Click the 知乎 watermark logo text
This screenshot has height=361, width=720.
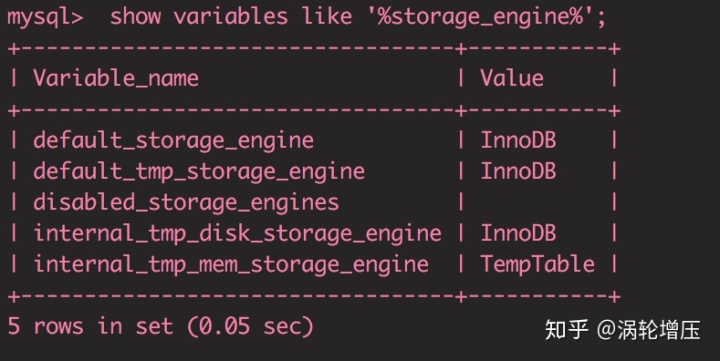coord(567,330)
